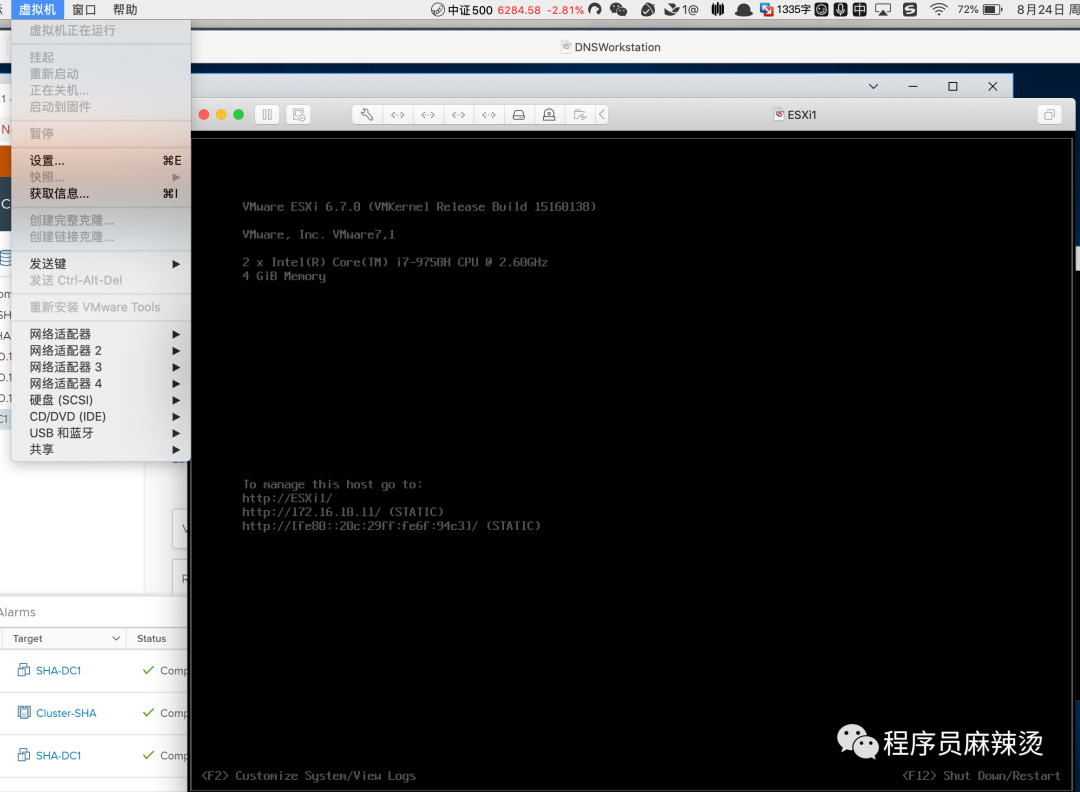Click the date 8月24日 in the menu bar
Viewport: 1080px width, 792px height.
[1040, 10]
